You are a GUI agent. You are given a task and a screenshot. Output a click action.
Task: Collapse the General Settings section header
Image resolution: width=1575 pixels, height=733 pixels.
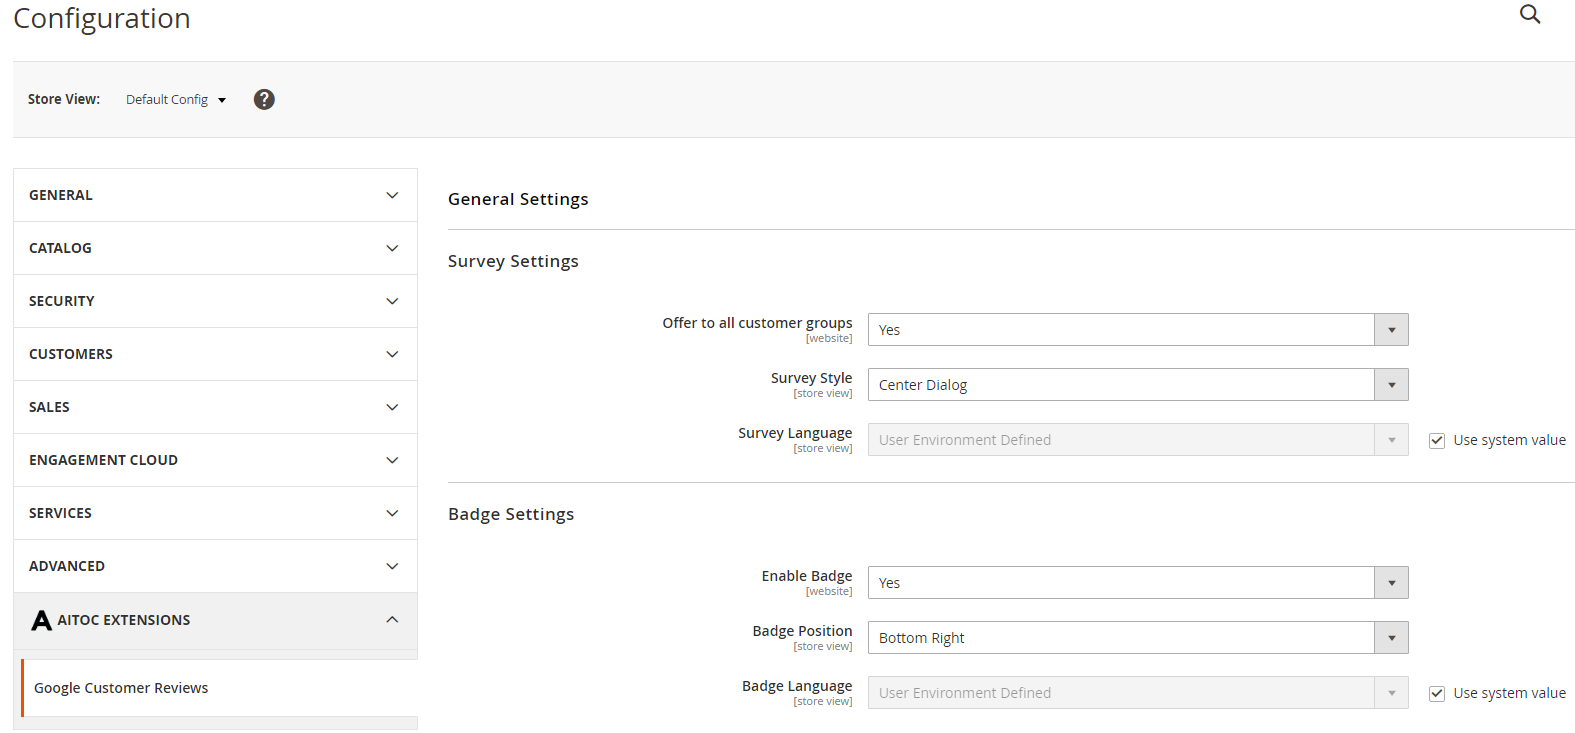(518, 199)
